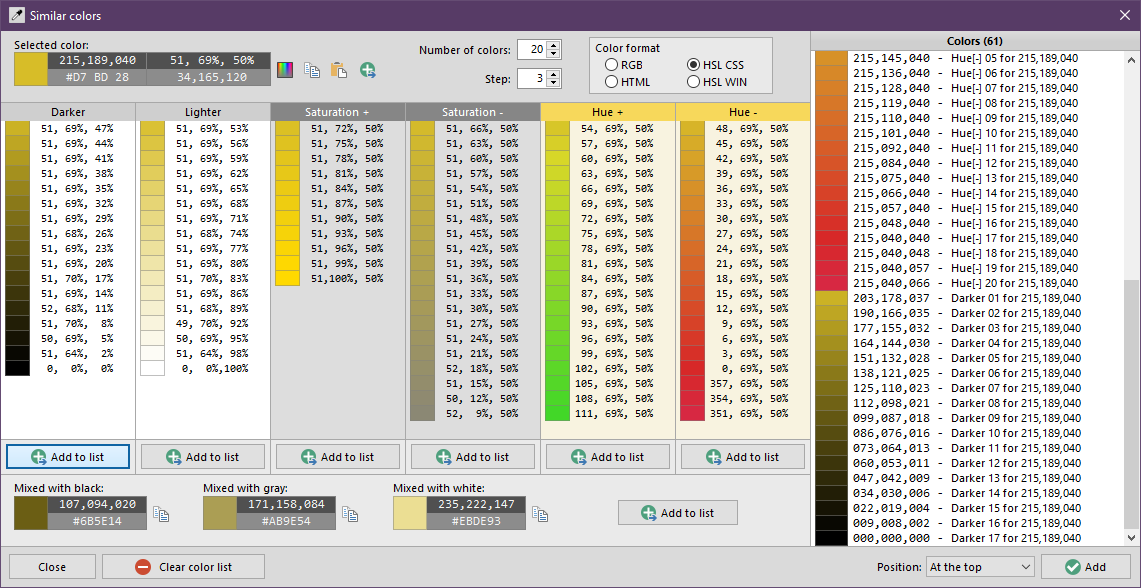
Task: Select the Saturation + column header
Action: coord(337,112)
